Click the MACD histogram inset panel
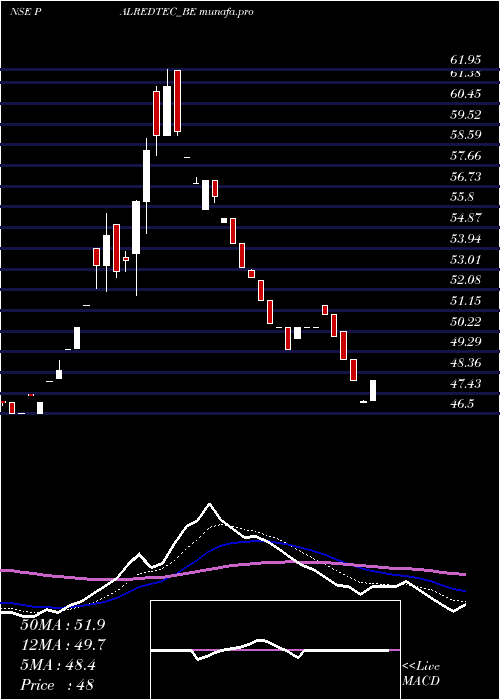Image resolution: width=500 pixels, height=700 pixels. [275, 650]
